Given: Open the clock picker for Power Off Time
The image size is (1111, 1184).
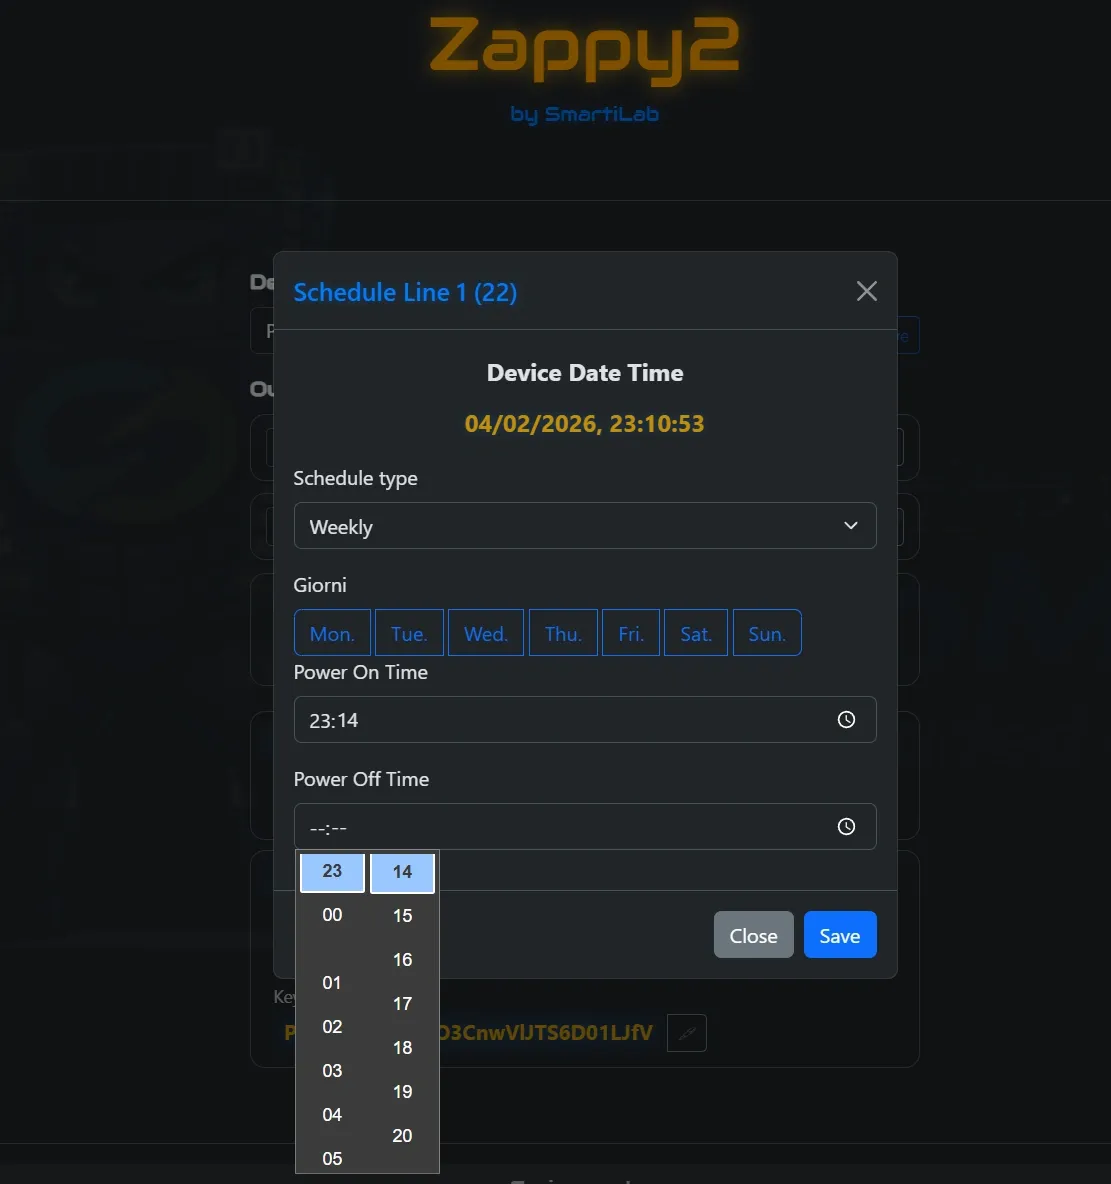Looking at the screenshot, I should click(x=846, y=827).
